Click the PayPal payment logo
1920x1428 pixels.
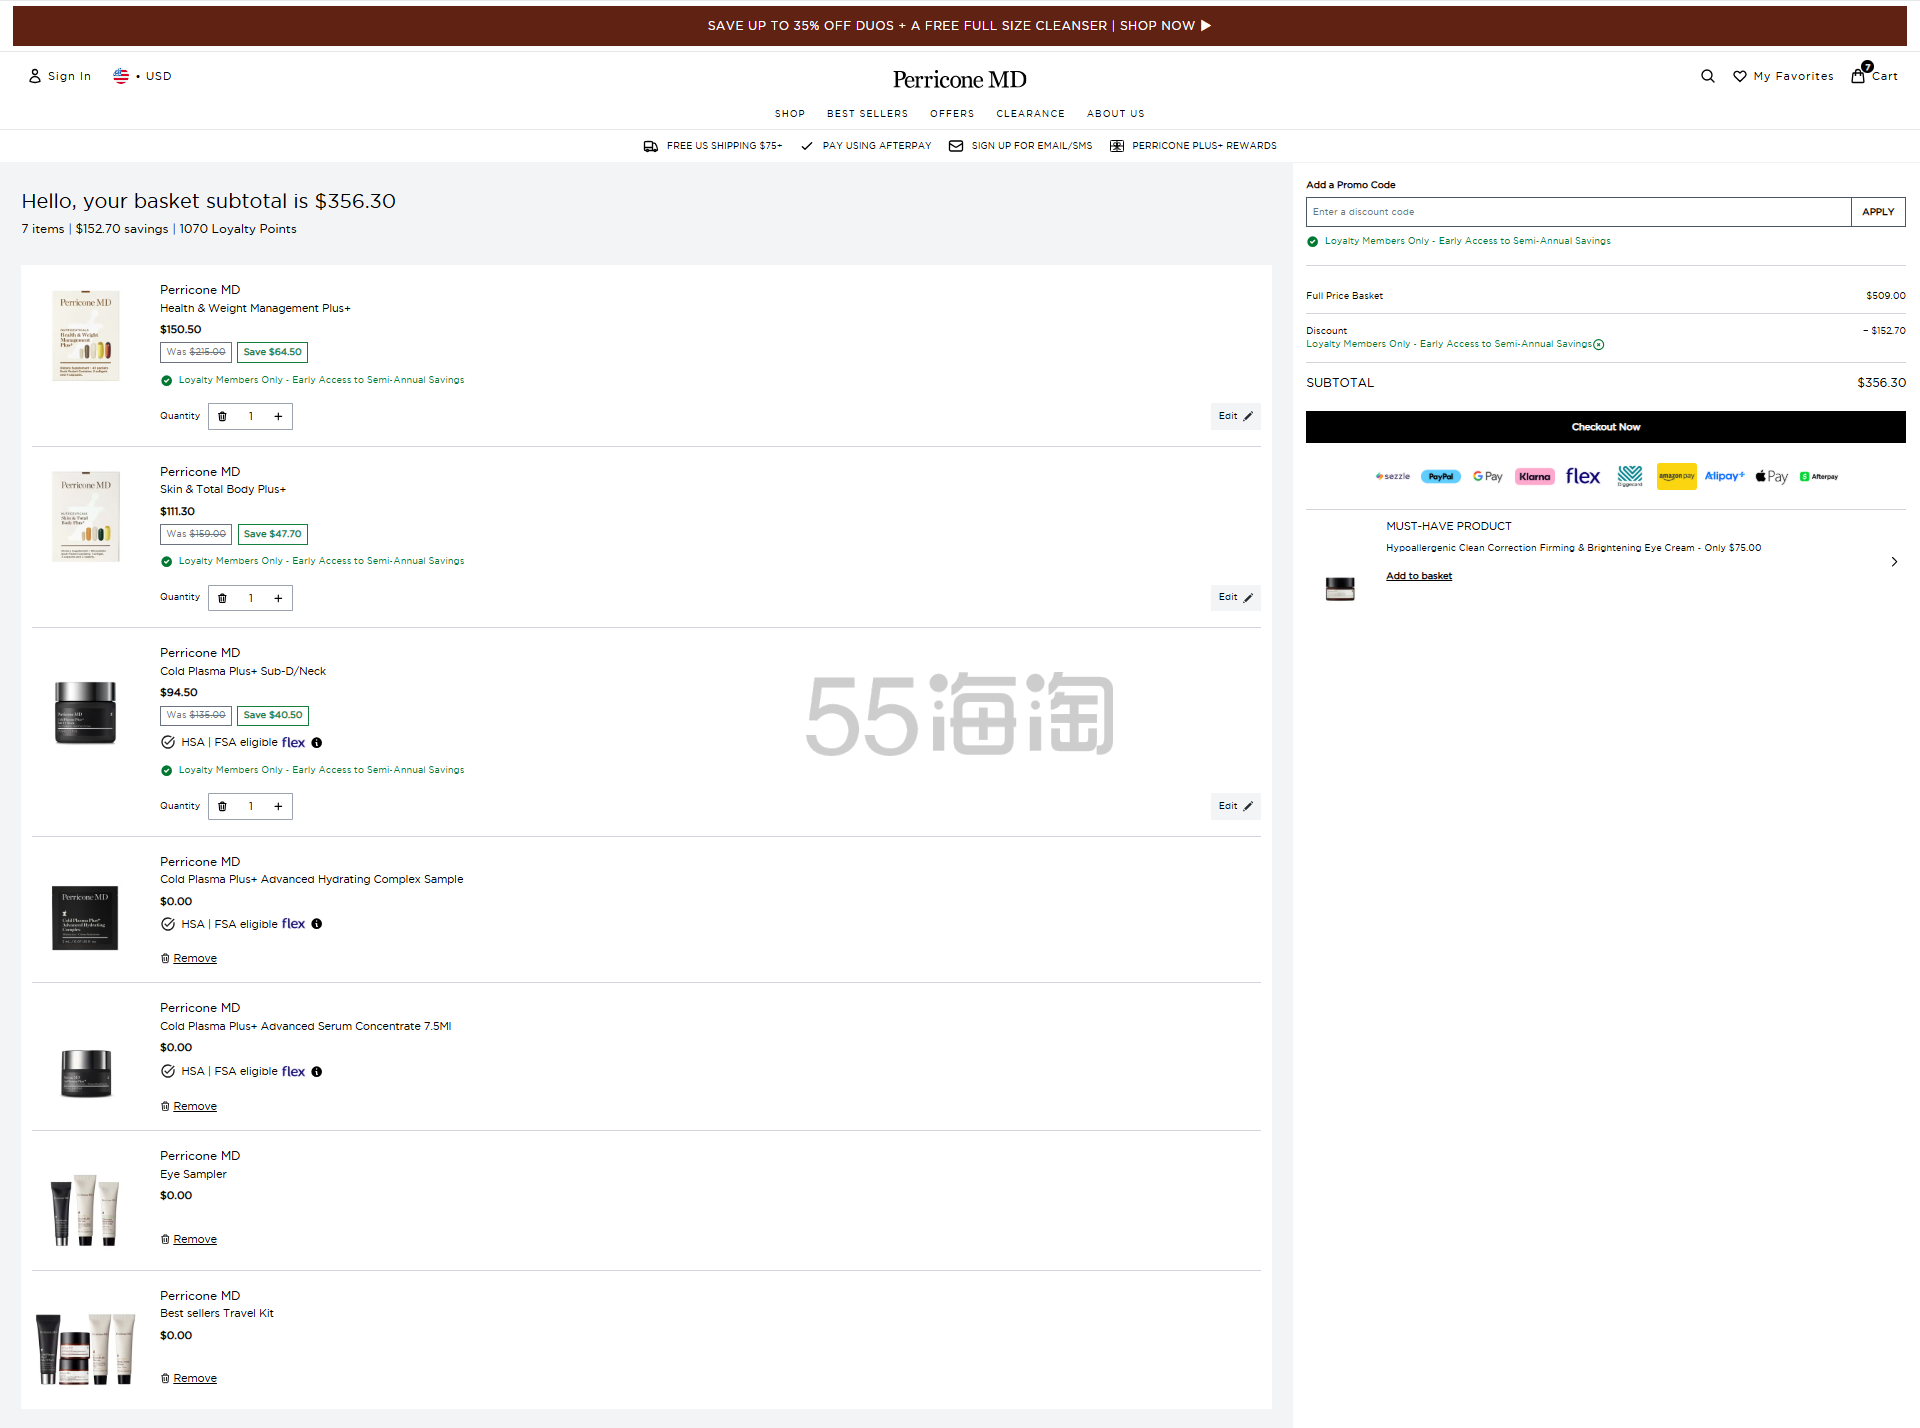click(x=1441, y=477)
